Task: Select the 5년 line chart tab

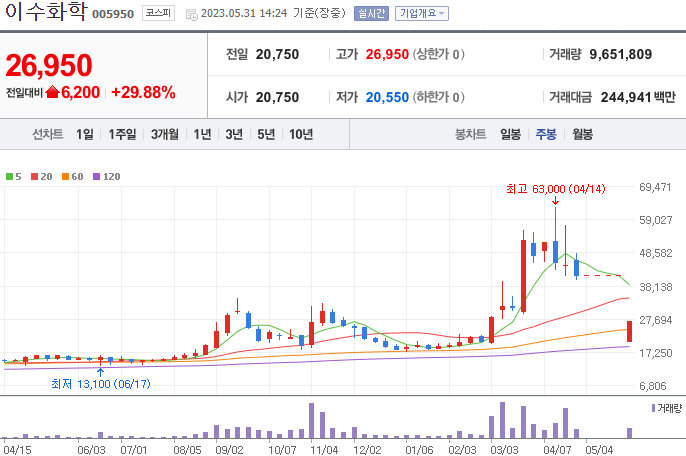Action: (266, 134)
